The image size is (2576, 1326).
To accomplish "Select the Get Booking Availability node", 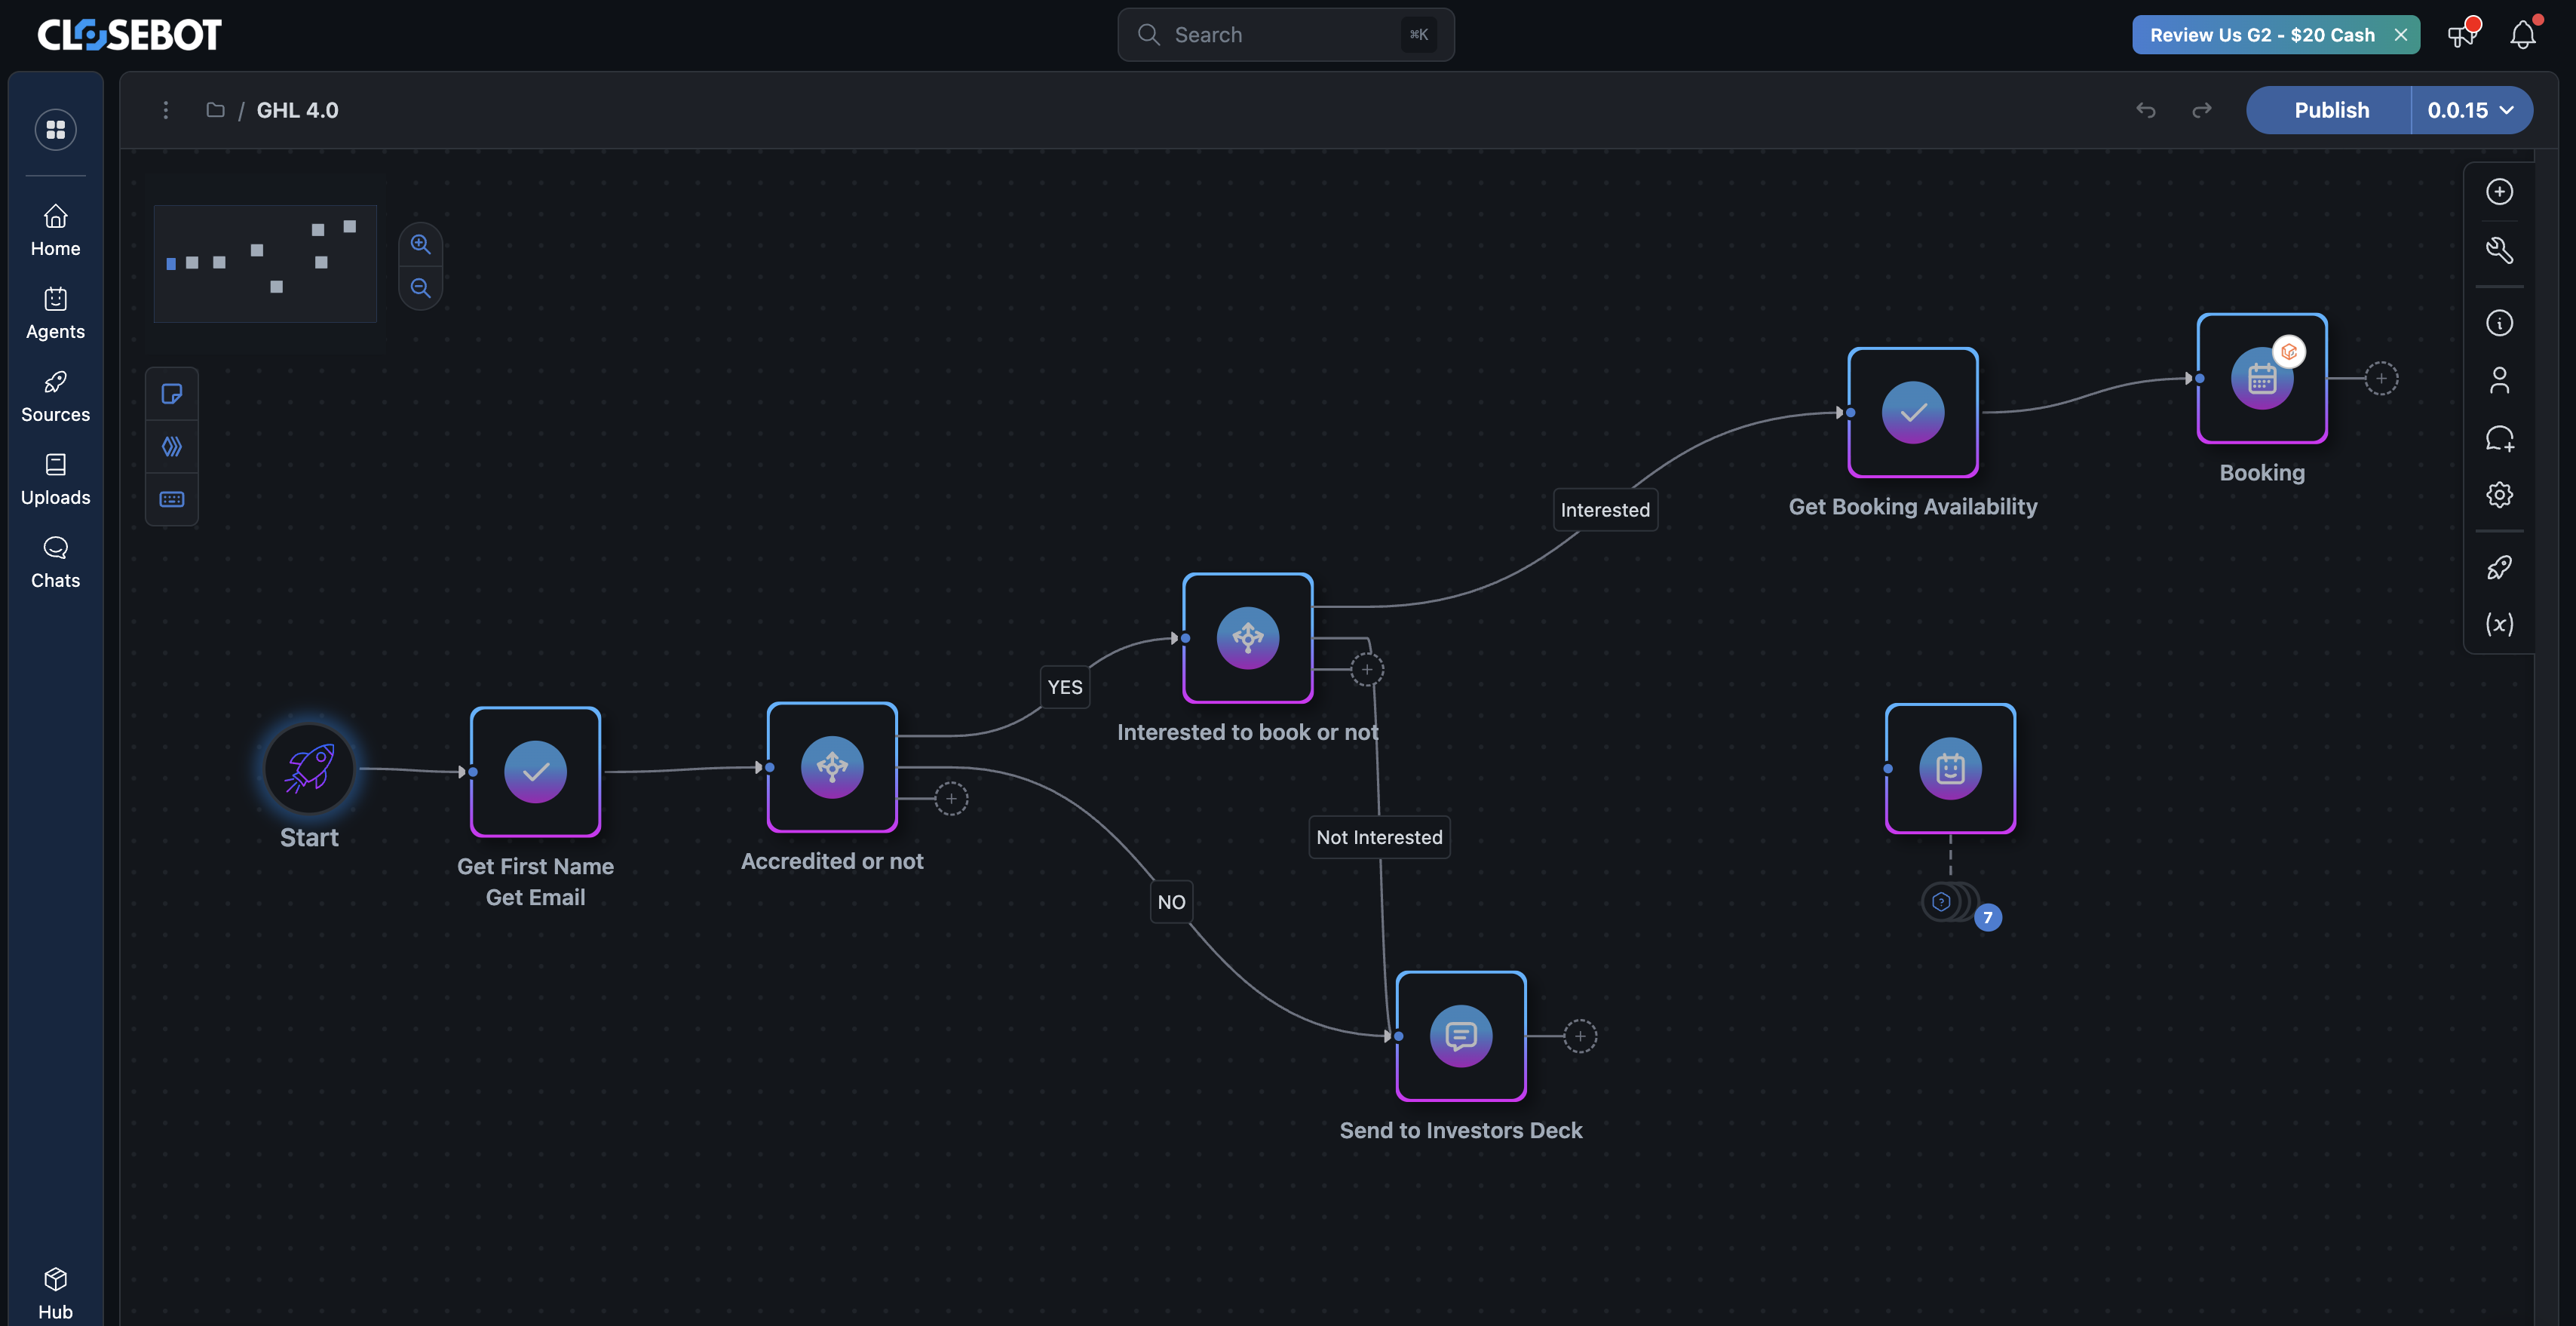I will 1913,412.
